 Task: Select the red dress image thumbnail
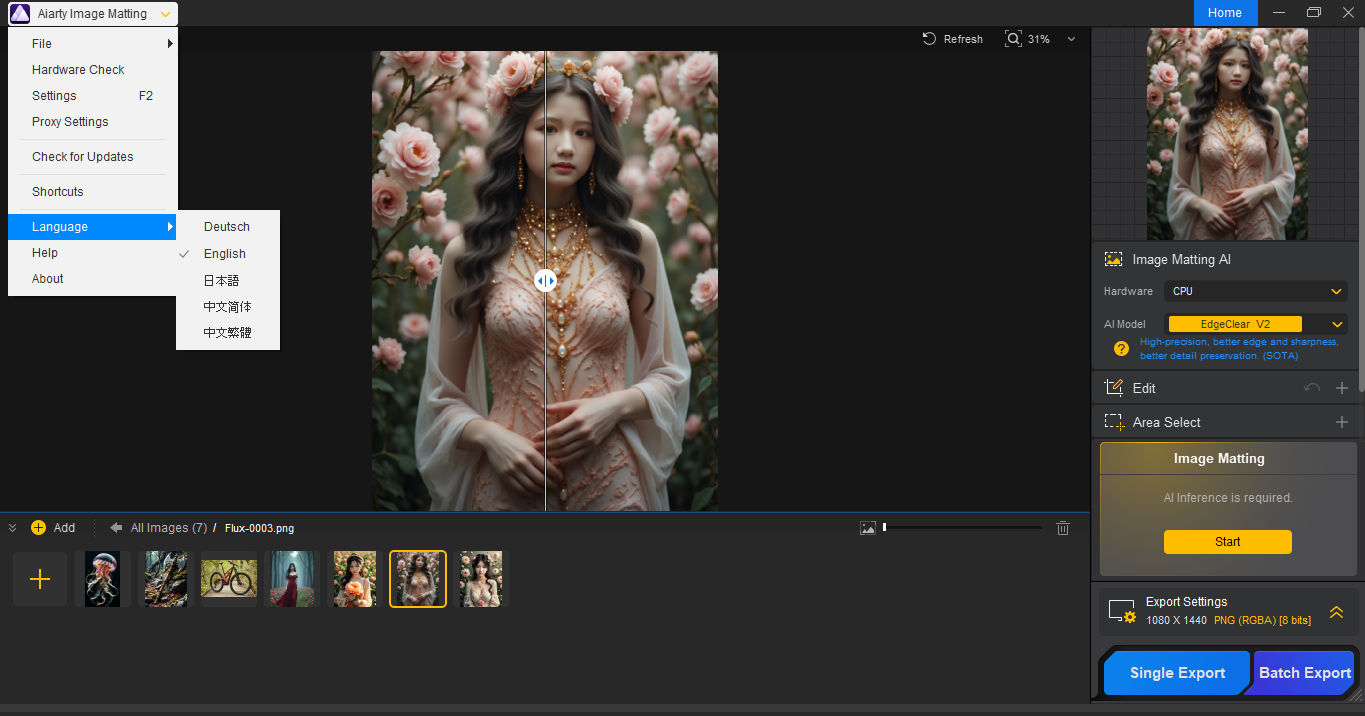292,578
